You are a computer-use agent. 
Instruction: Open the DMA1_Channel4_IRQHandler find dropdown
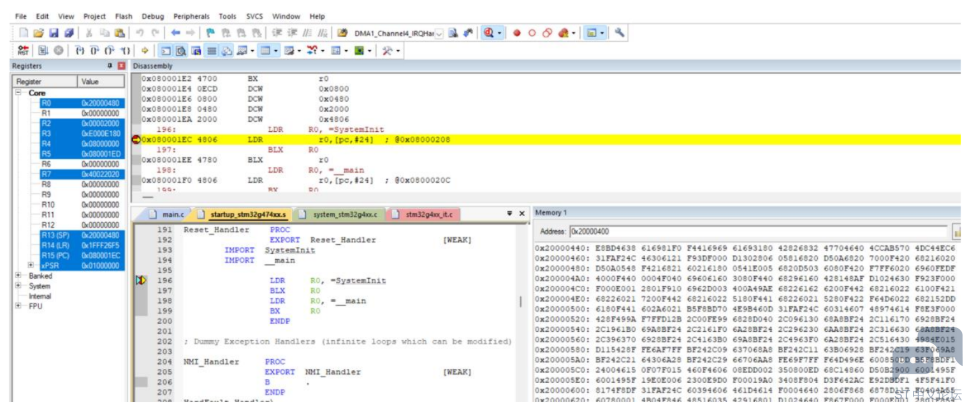click(x=439, y=33)
